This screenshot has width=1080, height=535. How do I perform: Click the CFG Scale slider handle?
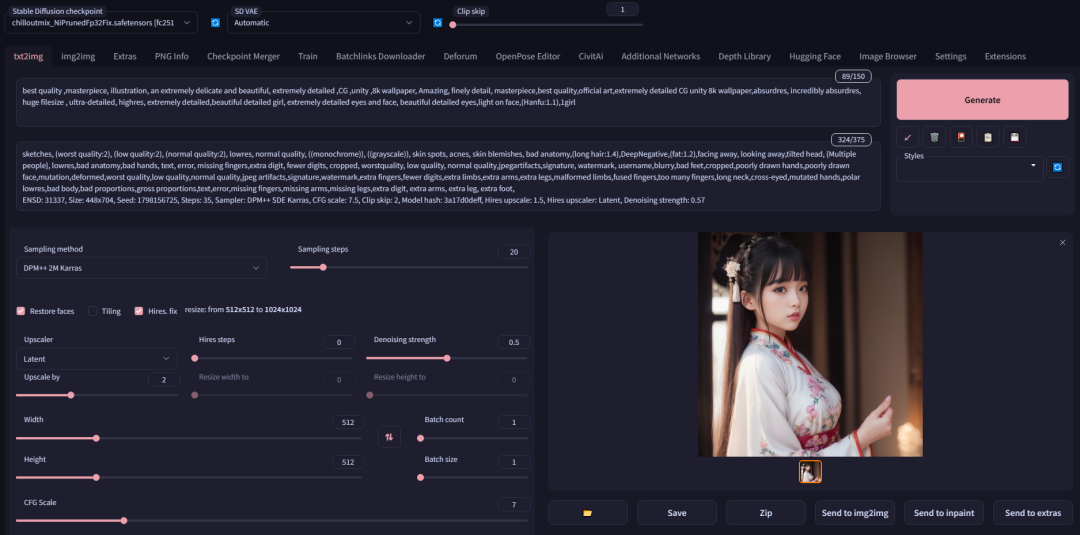[x=124, y=520]
